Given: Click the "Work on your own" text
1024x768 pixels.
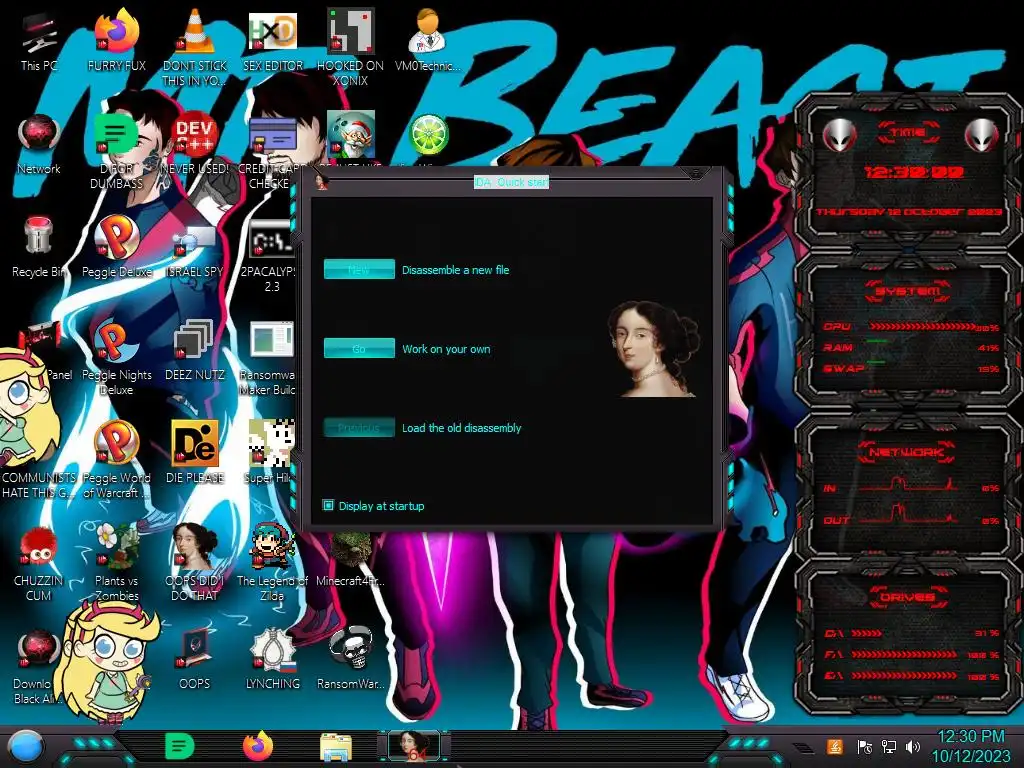Looking at the screenshot, I should point(446,349).
